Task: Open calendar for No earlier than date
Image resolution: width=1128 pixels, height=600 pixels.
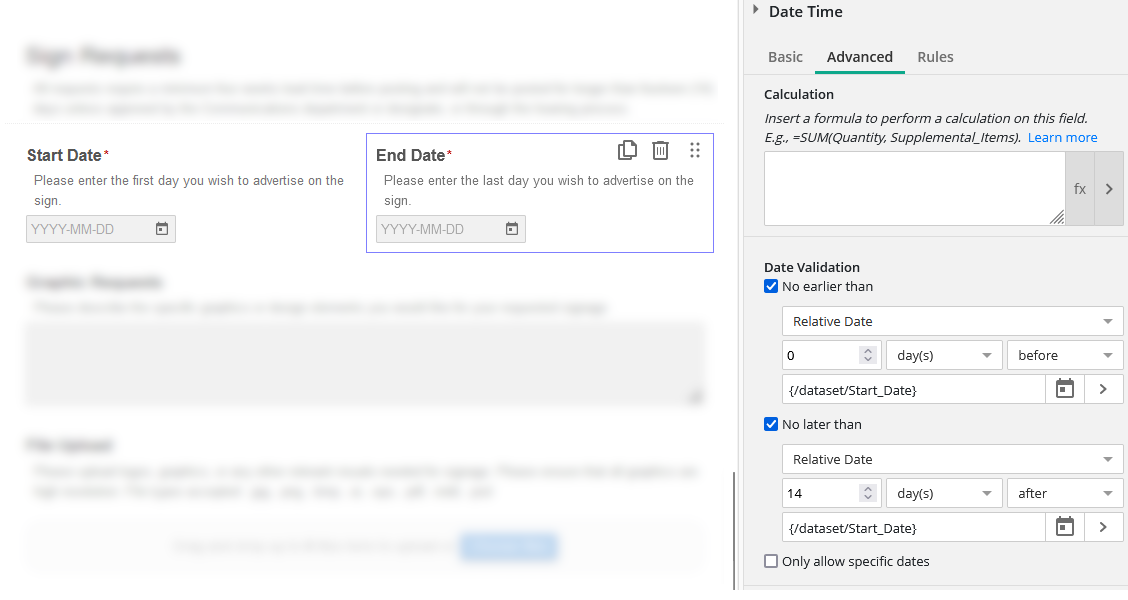Action: (x=1065, y=389)
